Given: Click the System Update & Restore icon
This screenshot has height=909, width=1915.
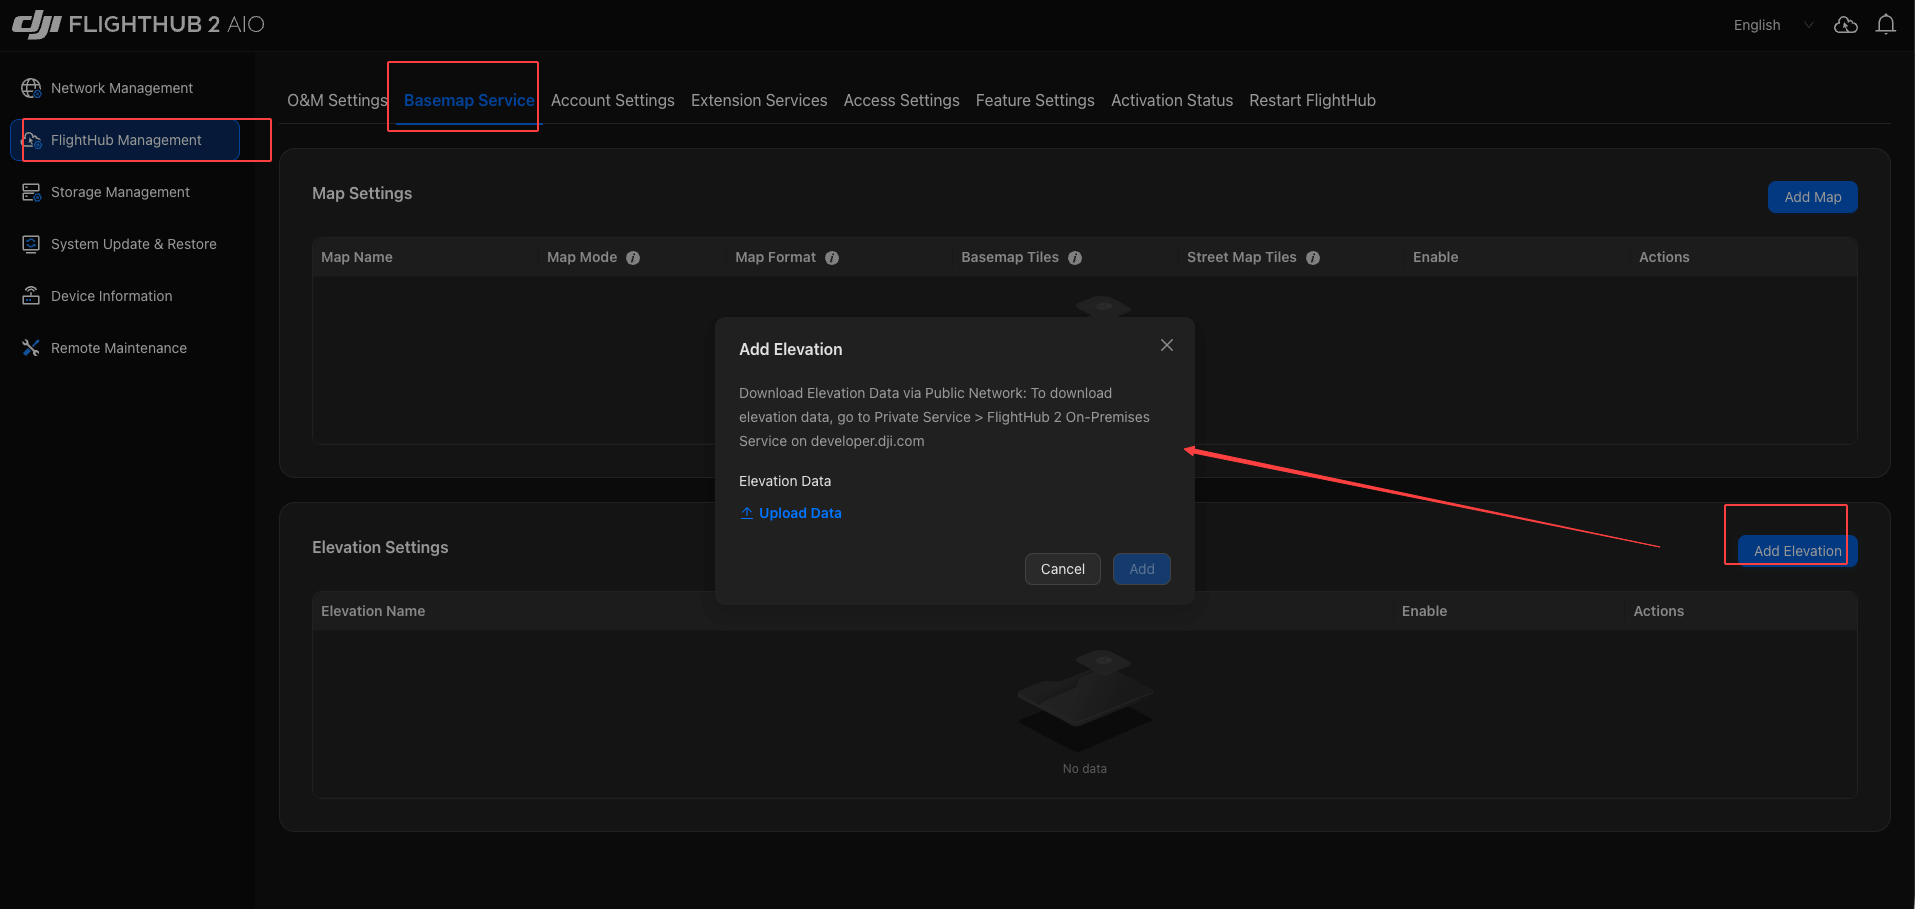Looking at the screenshot, I should click(31, 244).
